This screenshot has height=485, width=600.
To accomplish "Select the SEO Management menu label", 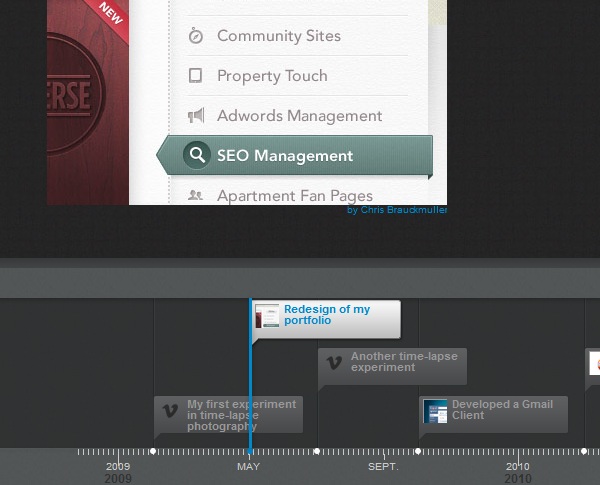I will (x=284, y=156).
